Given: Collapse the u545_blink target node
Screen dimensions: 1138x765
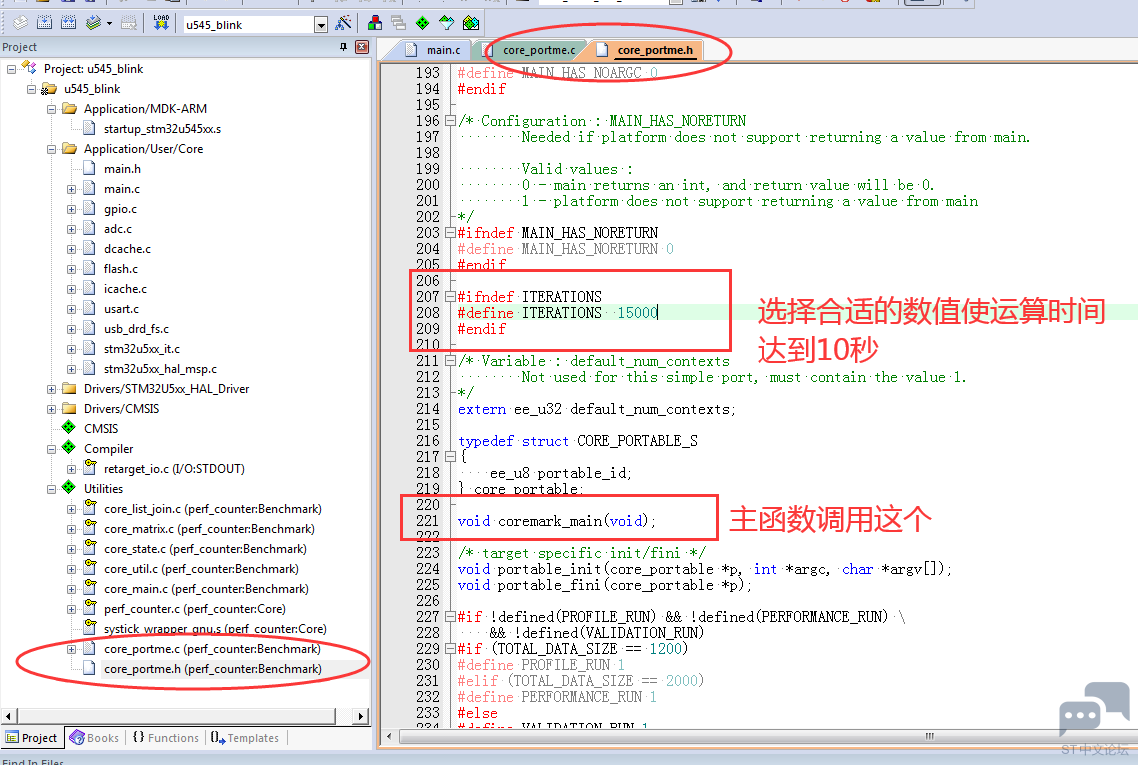Looking at the screenshot, I should (x=31, y=89).
